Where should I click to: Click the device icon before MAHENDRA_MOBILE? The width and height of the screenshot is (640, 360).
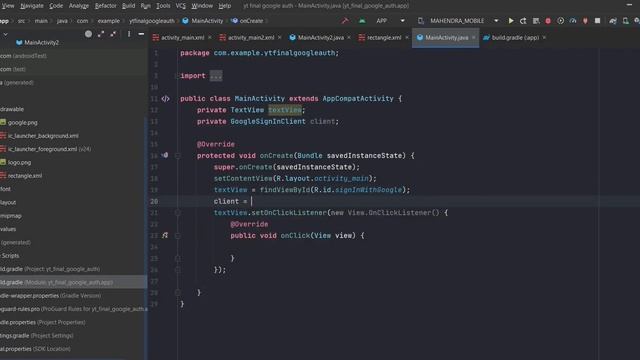[x=421, y=20]
